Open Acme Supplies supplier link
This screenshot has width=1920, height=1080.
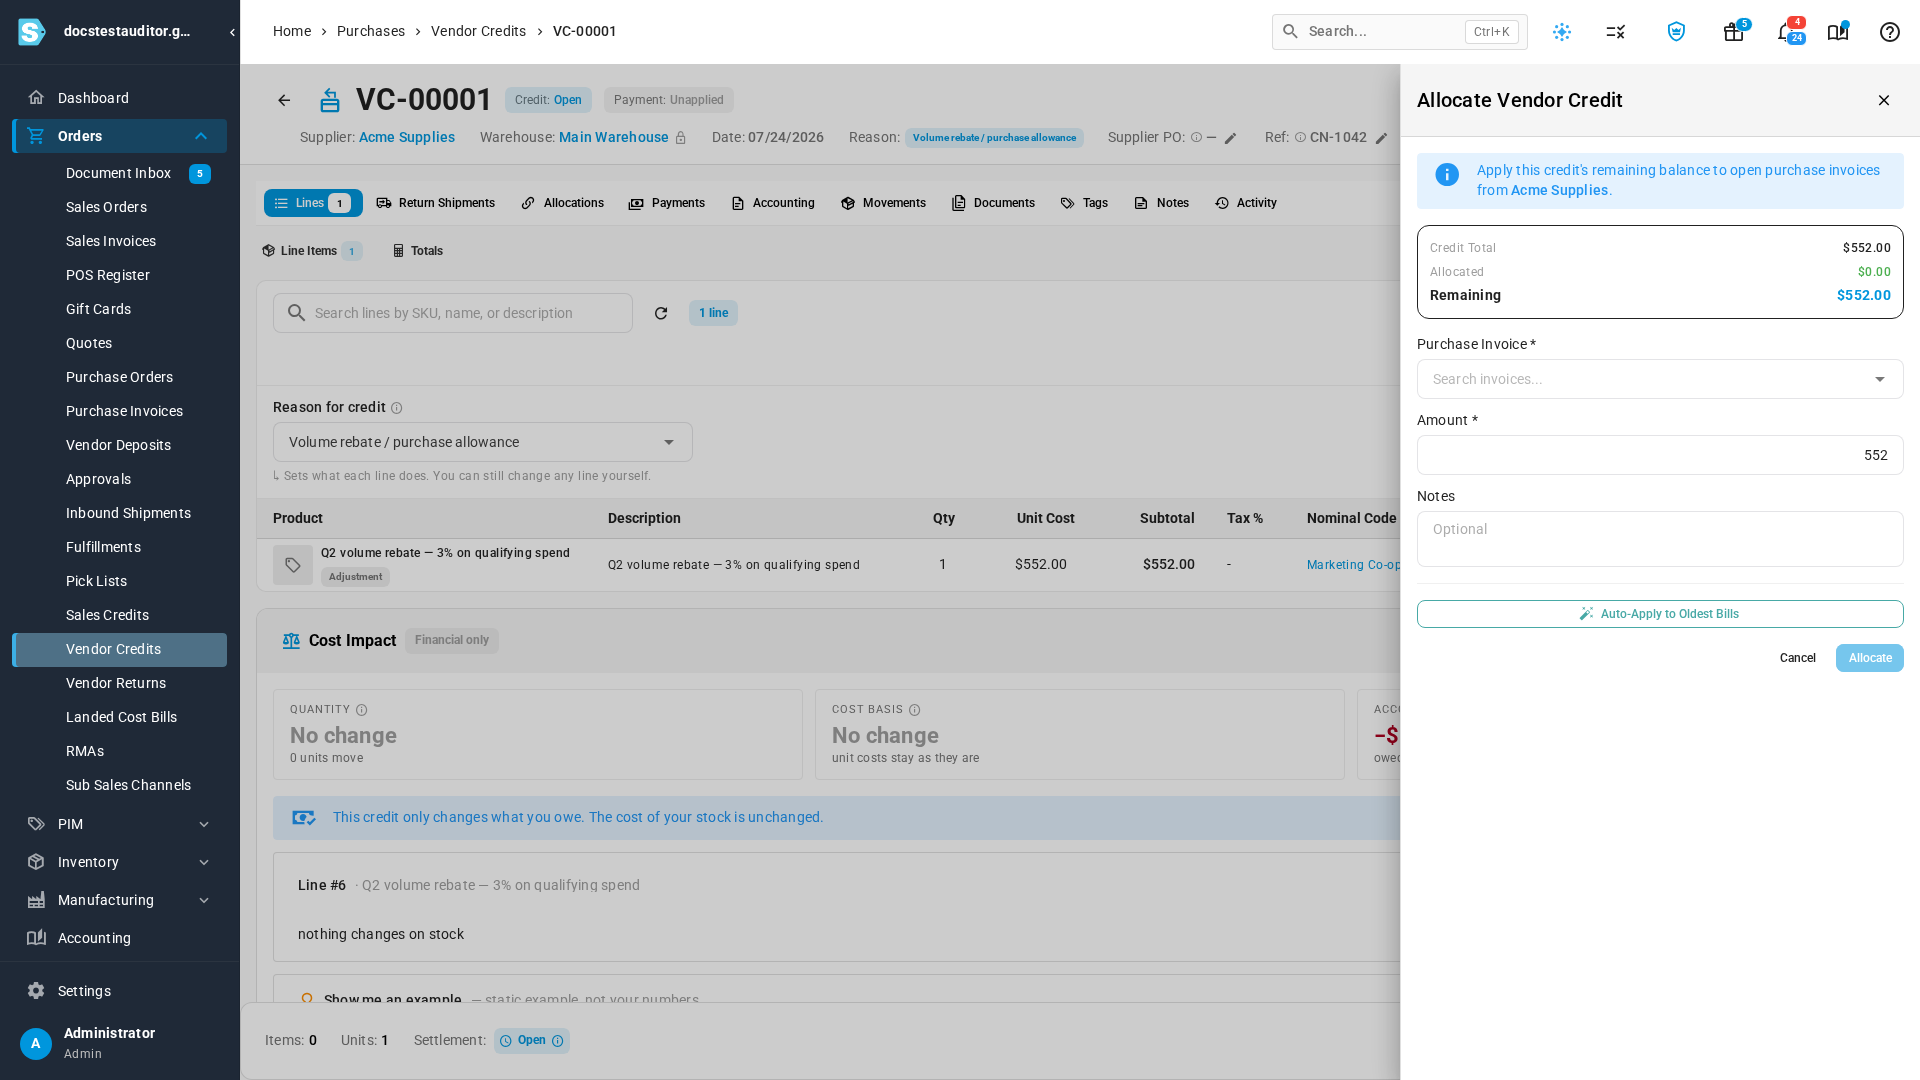tap(407, 137)
